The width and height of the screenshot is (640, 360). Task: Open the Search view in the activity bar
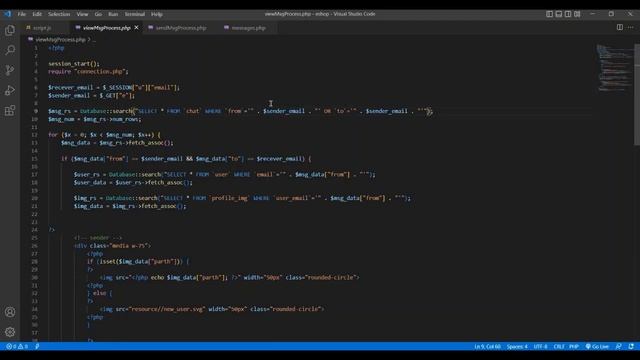coord(10,50)
